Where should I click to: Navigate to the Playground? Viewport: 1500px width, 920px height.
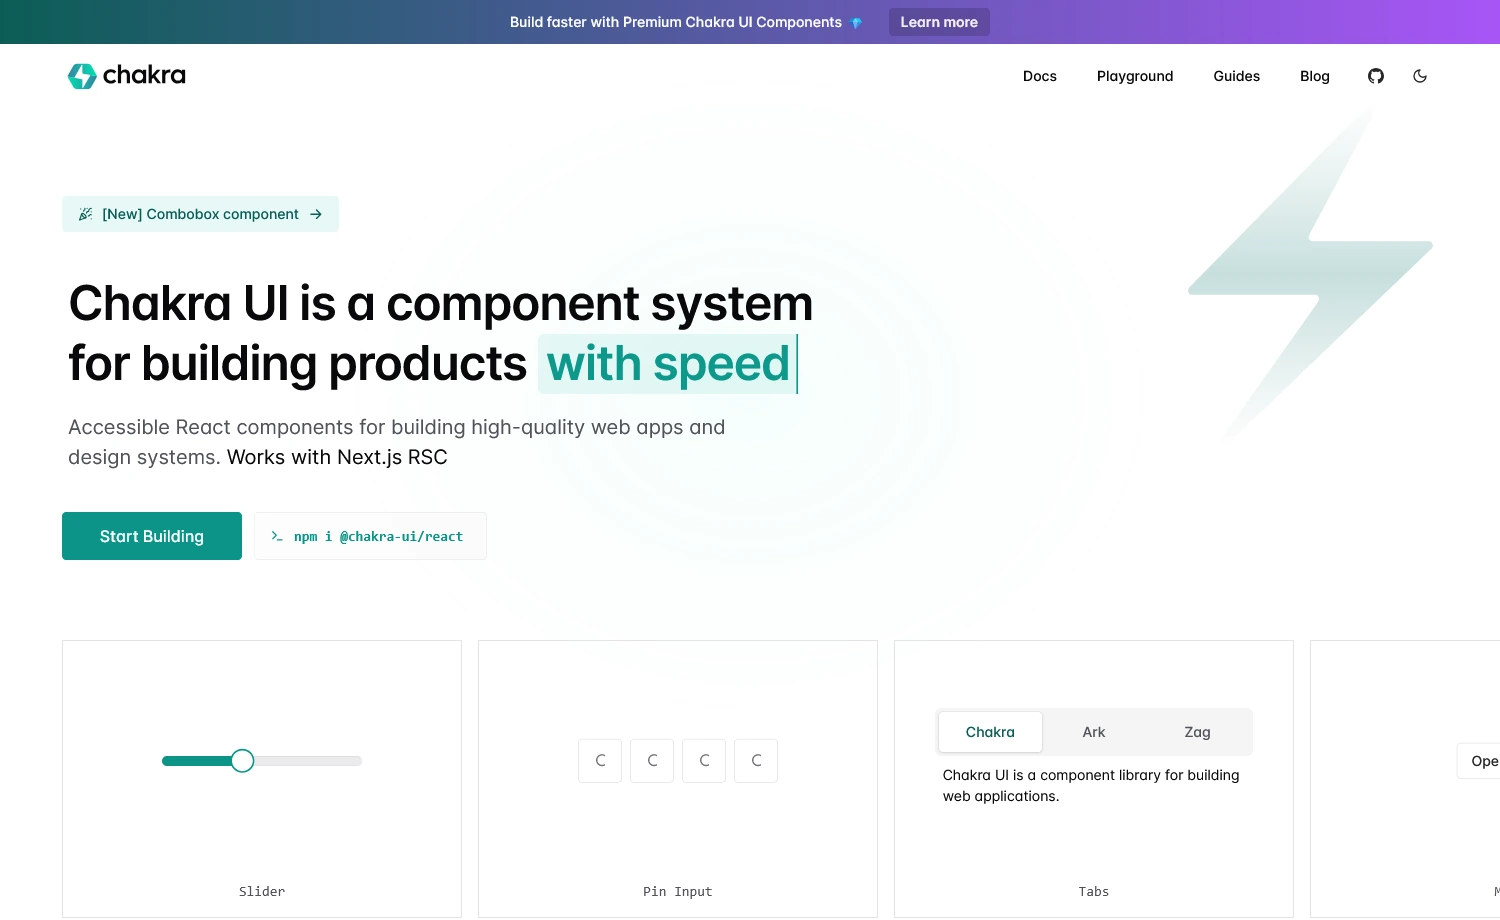pyautogui.click(x=1134, y=76)
